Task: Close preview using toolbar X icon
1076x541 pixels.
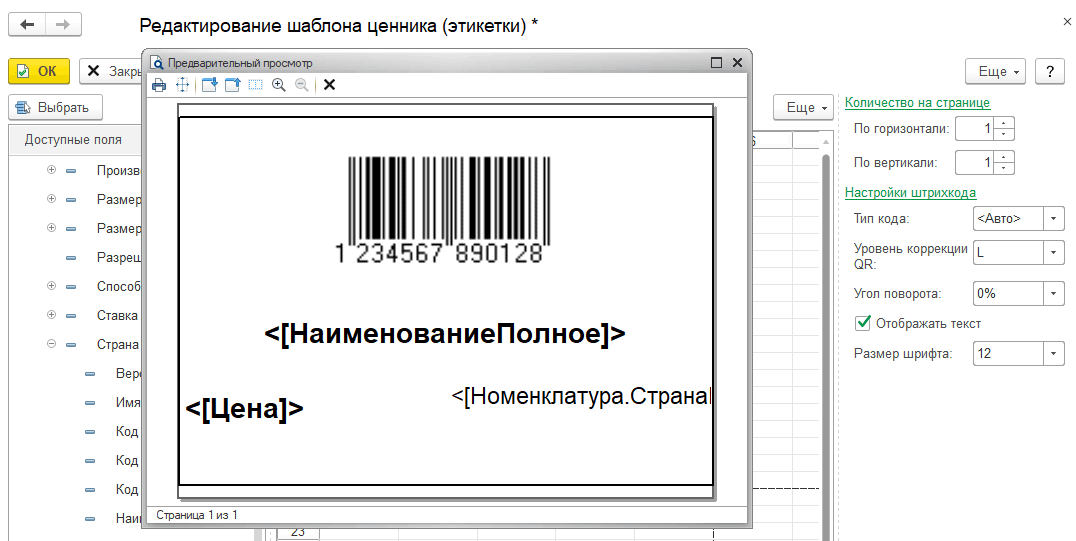Action: tap(329, 85)
